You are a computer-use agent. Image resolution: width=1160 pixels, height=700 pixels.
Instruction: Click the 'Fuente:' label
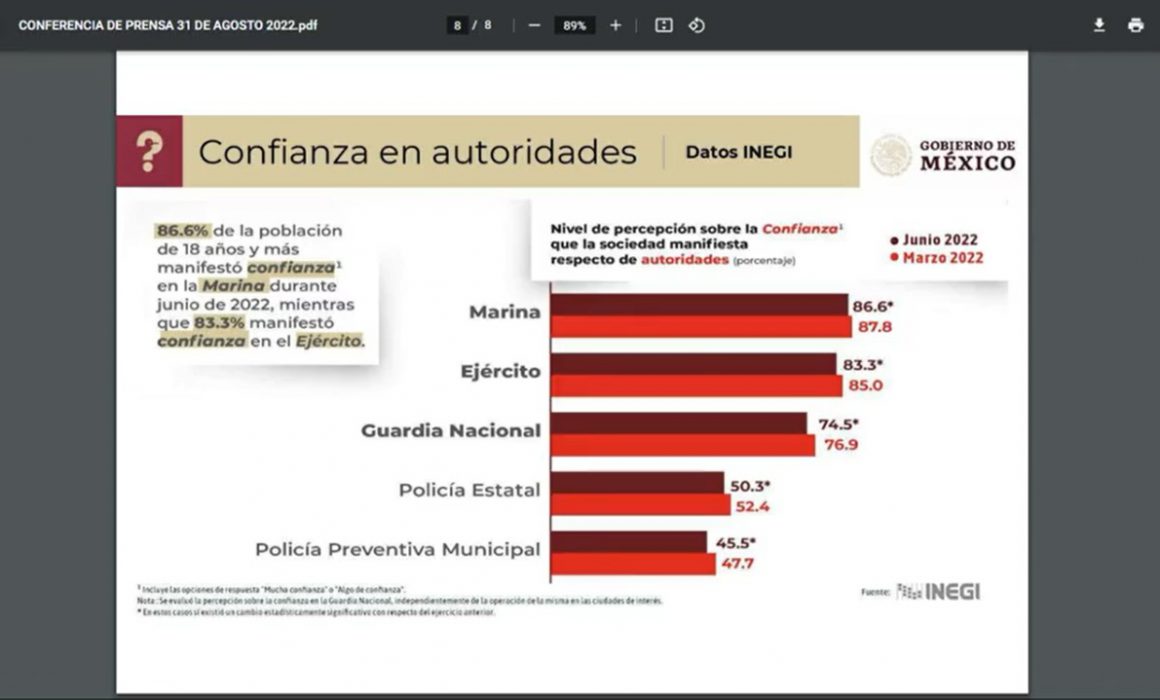click(x=876, y=592)
